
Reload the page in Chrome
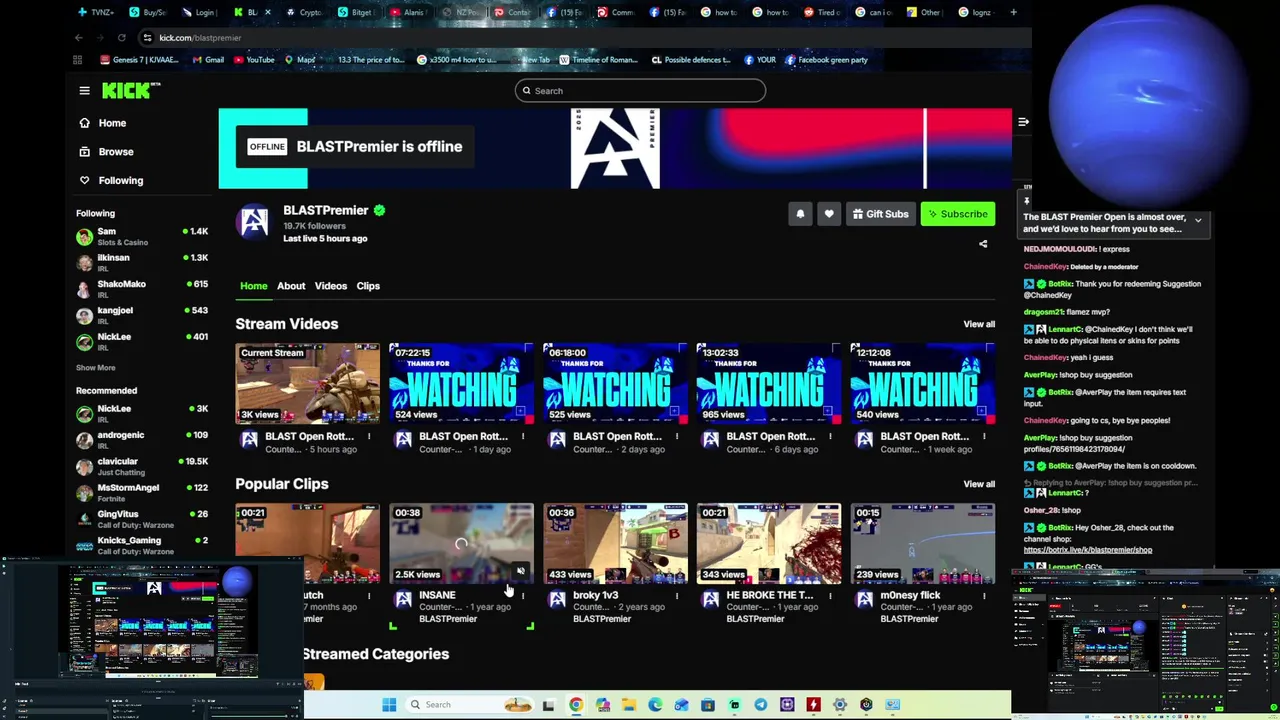click(x=121, y=38)
